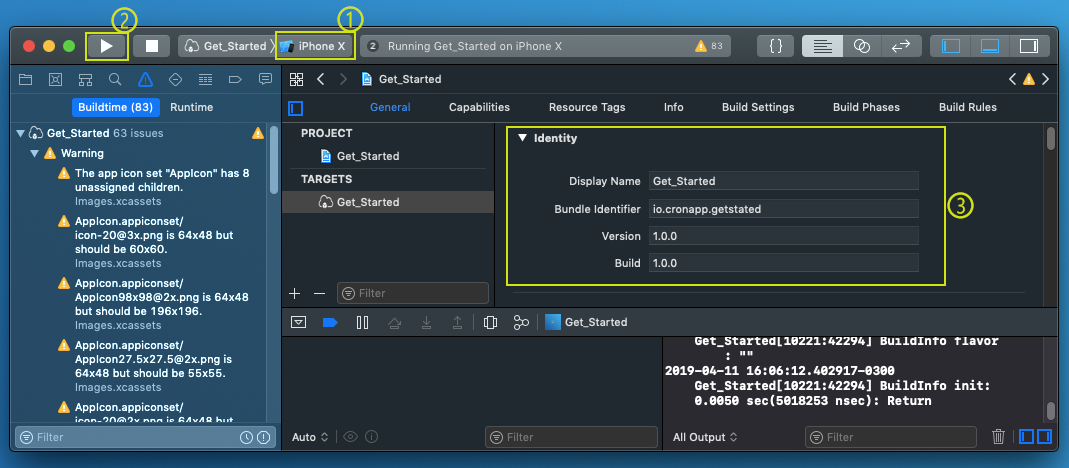
Task: Choose the iPhone X destination
Action: (x=315, y=46)
